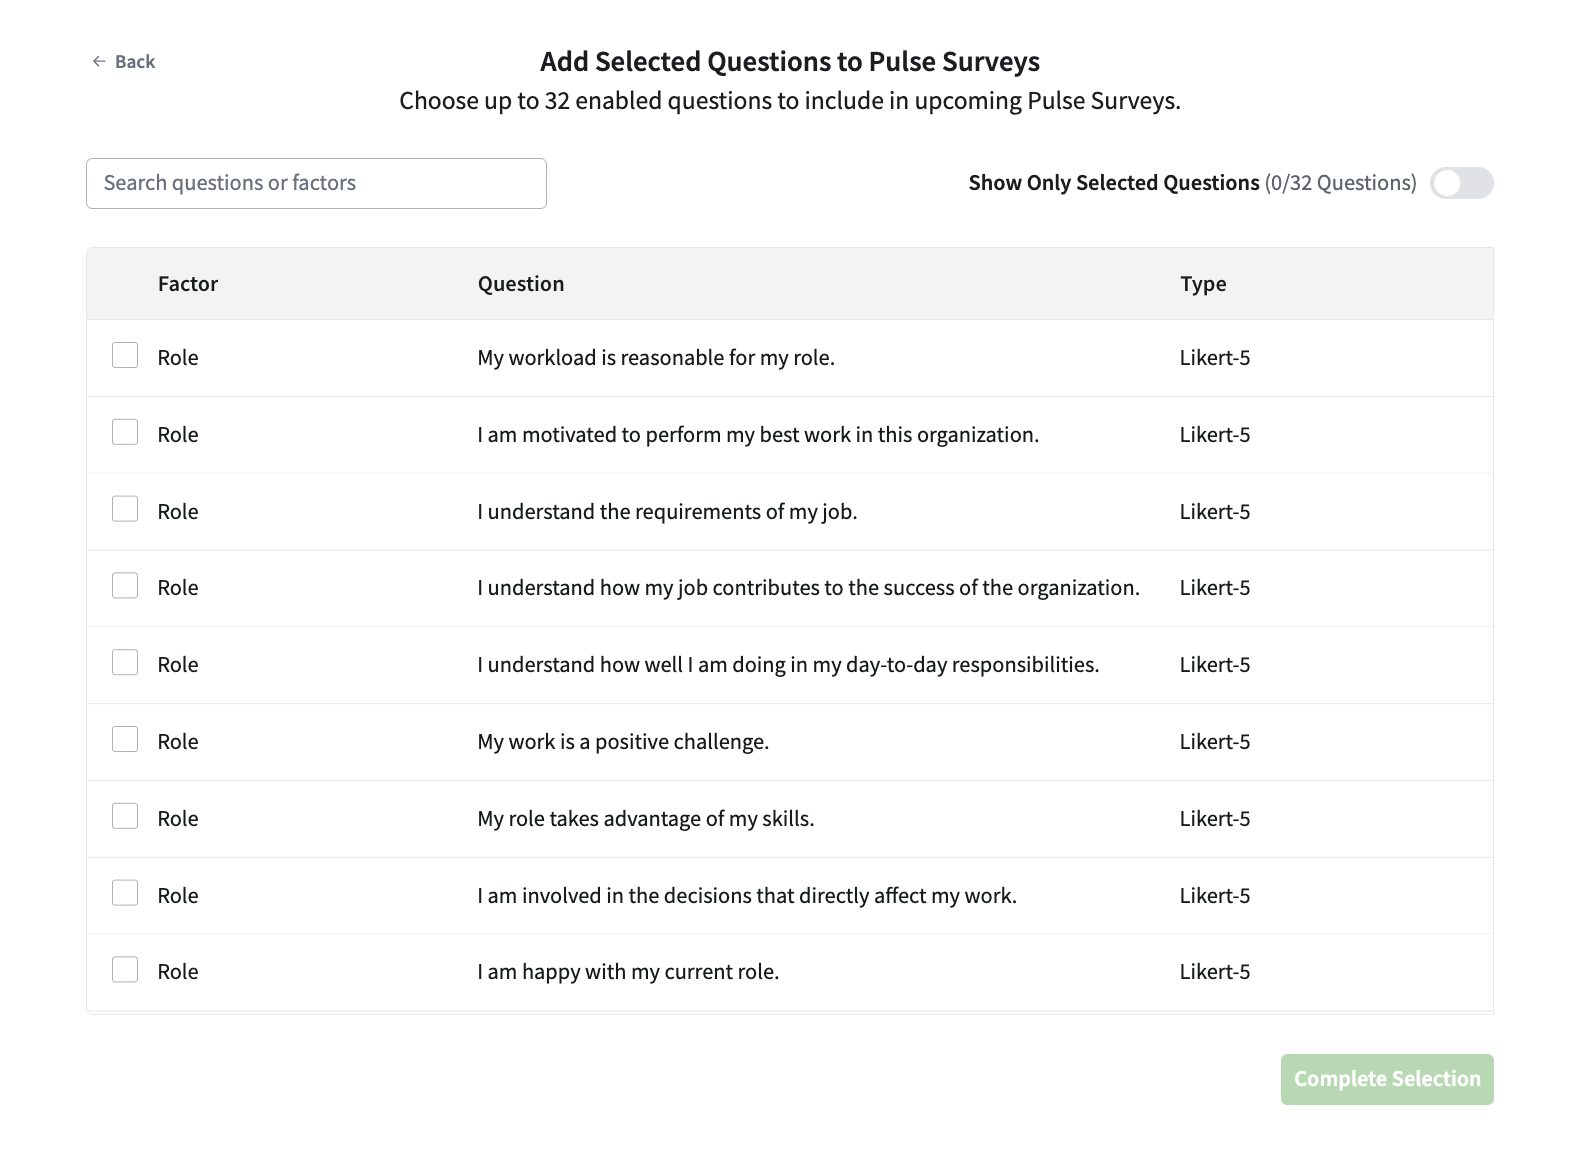Select the motivated to perform best work checkbox

tap(125, 432)
